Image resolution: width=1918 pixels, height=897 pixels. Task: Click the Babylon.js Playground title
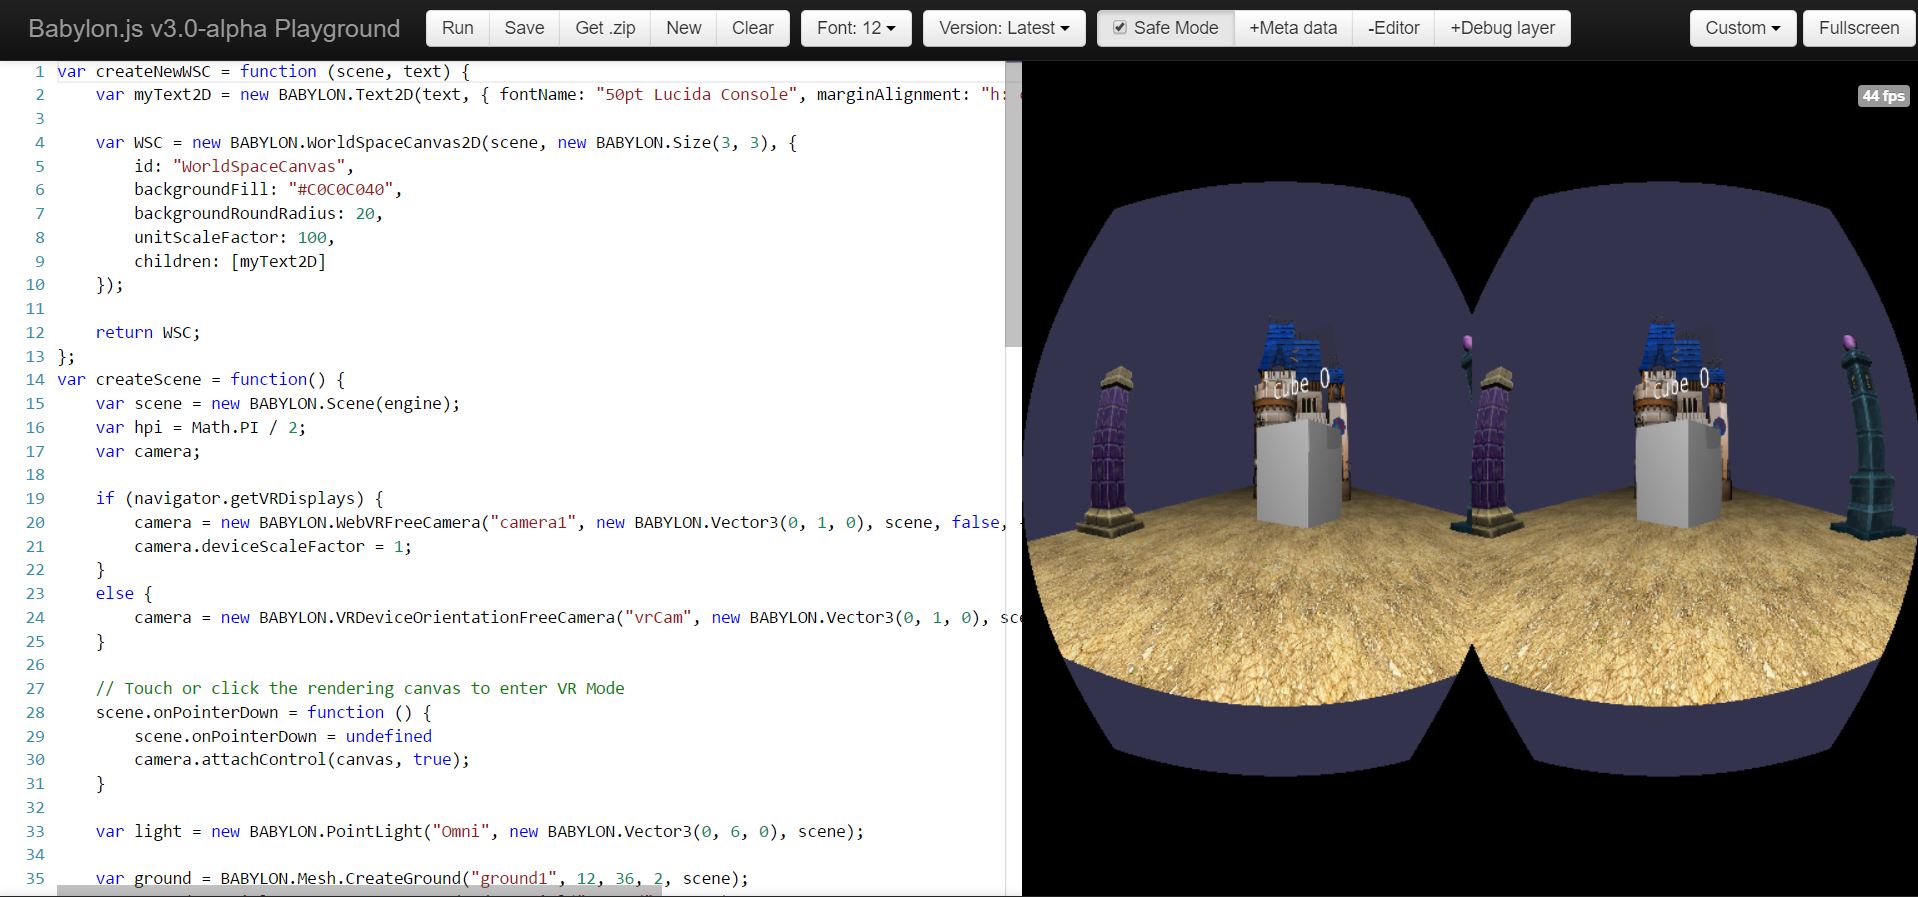click(x=214, y=29)
